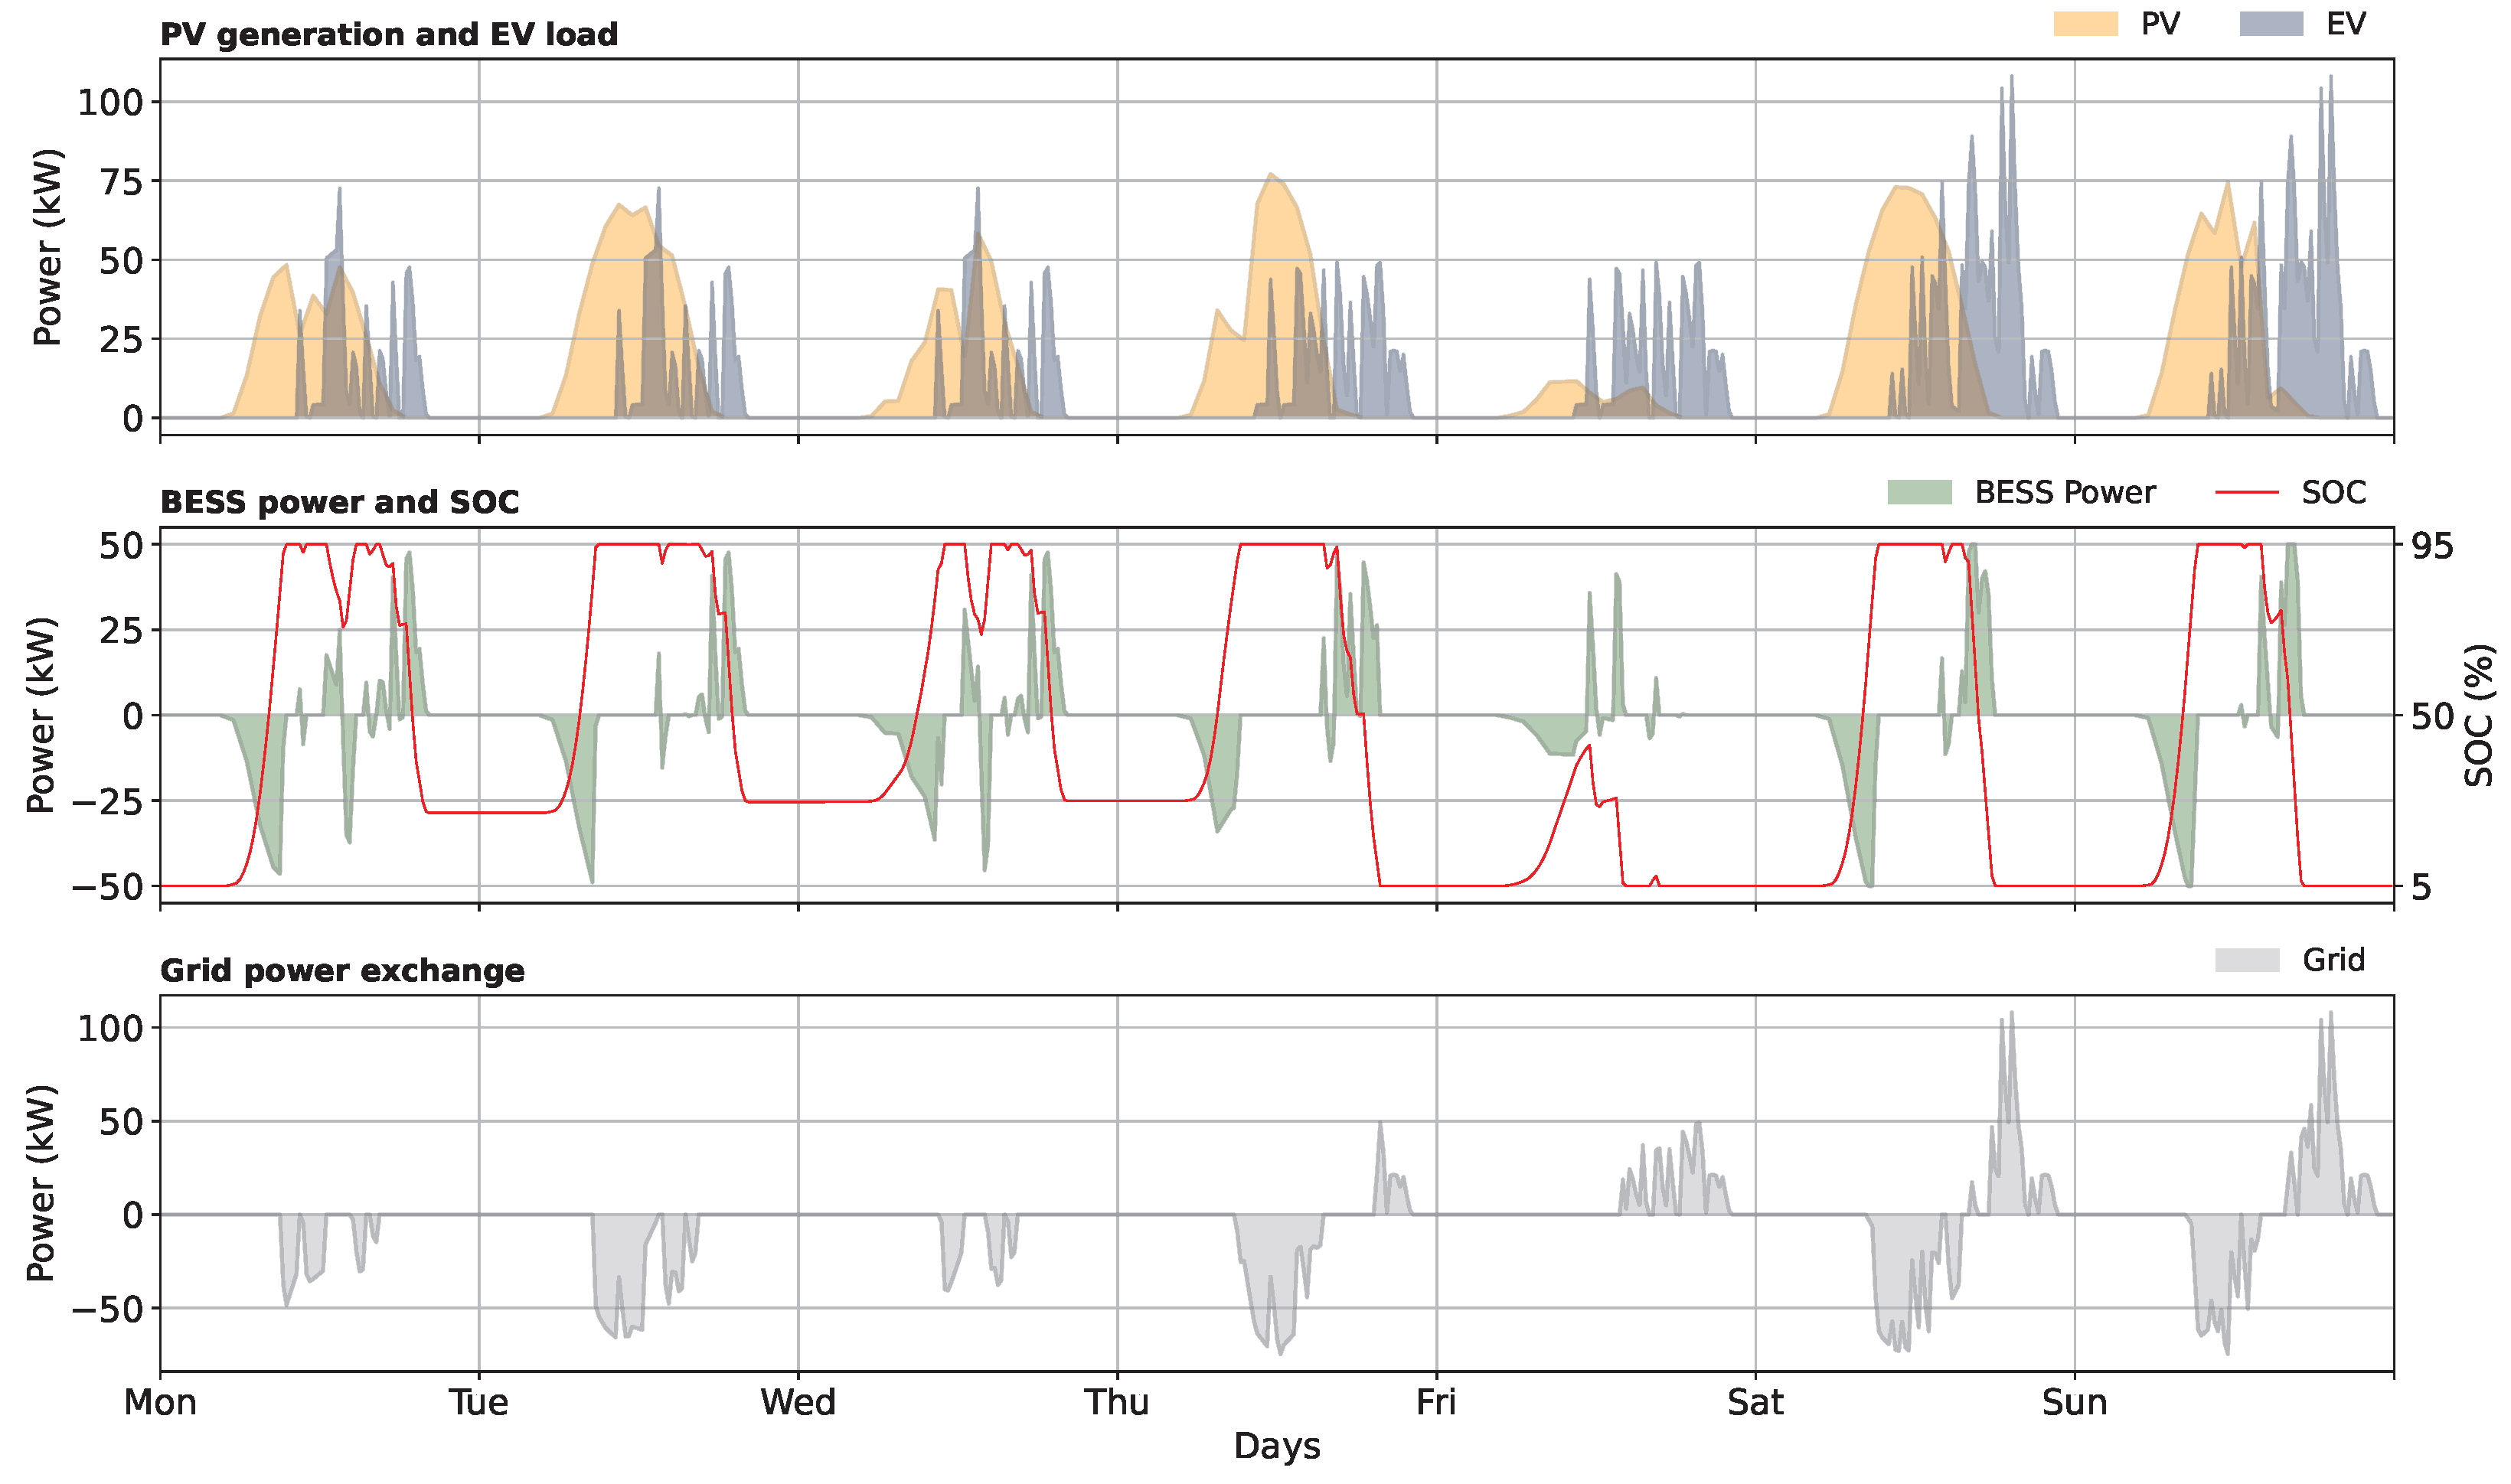Click the orange PV legend swatch
The height and width of the screenshot is (1484, 2511).
[2085, 24]
